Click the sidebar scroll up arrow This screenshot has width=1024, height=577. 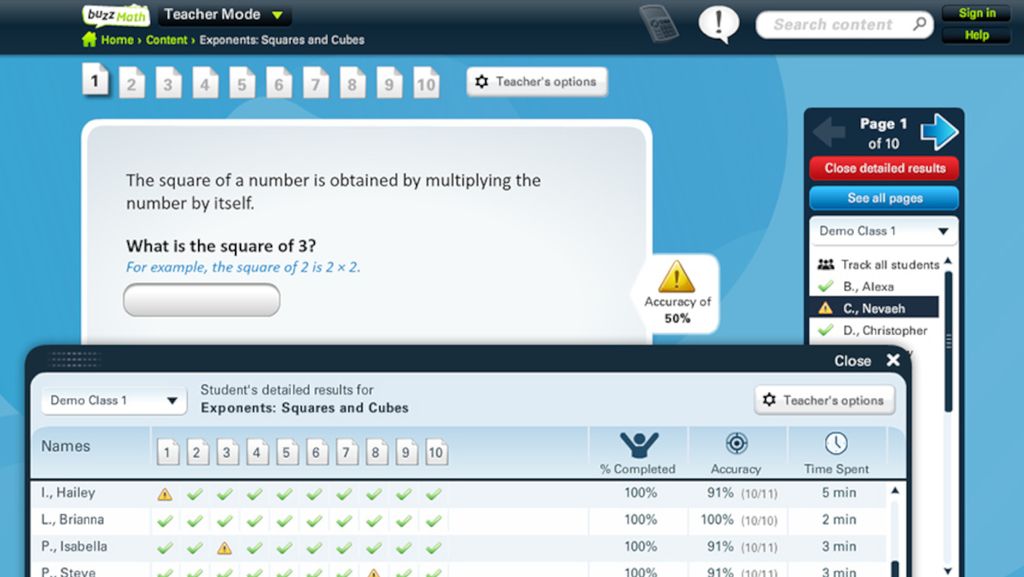pyautogui.click(x=948, y=261)
